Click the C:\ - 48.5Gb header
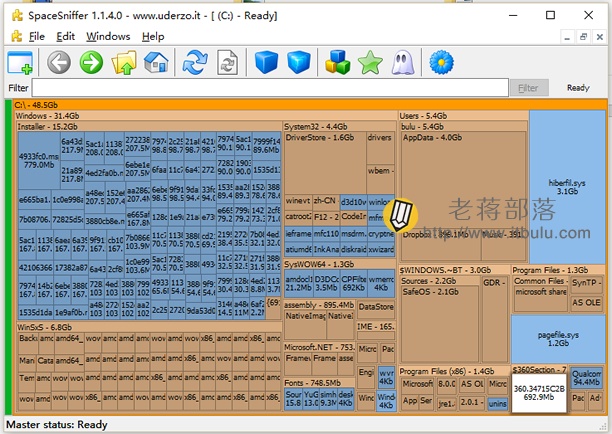 [x=310, y=105]
